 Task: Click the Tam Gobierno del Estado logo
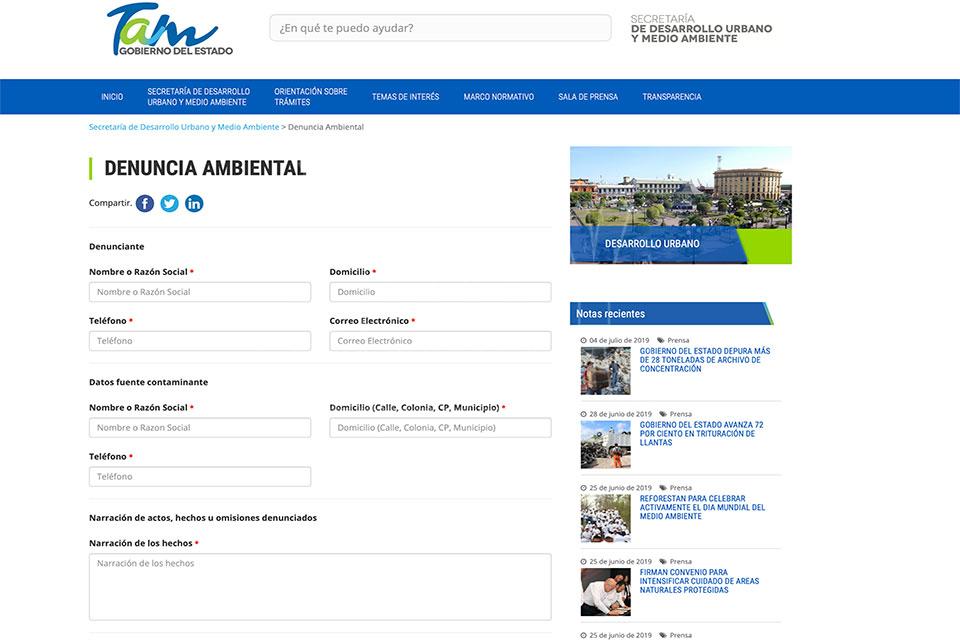[170, 30]
